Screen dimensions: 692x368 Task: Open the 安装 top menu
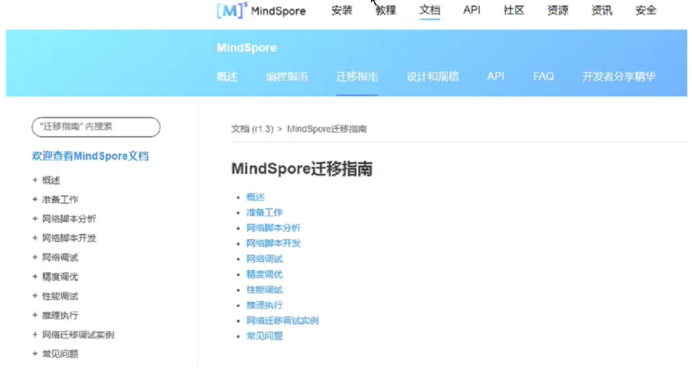click(x=342, y=10)
